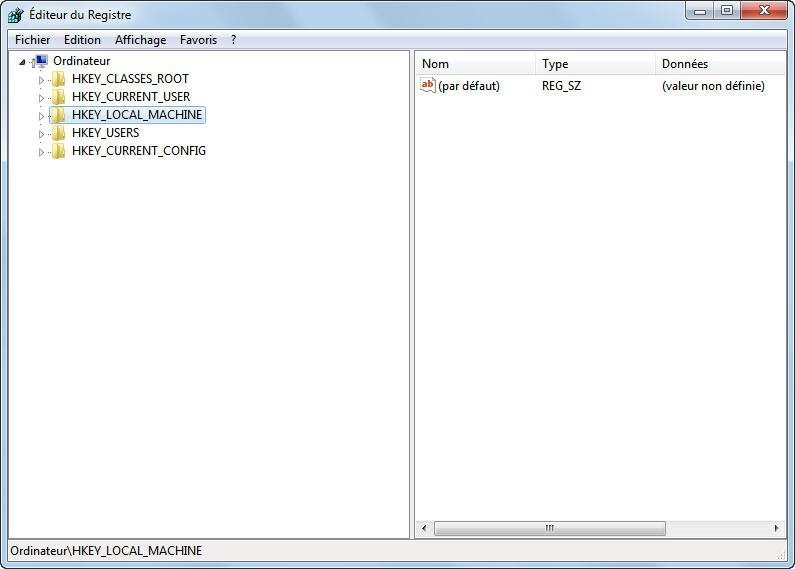Open the Affichage menu
The image size is (795, 569).
[x=140, y=40]
